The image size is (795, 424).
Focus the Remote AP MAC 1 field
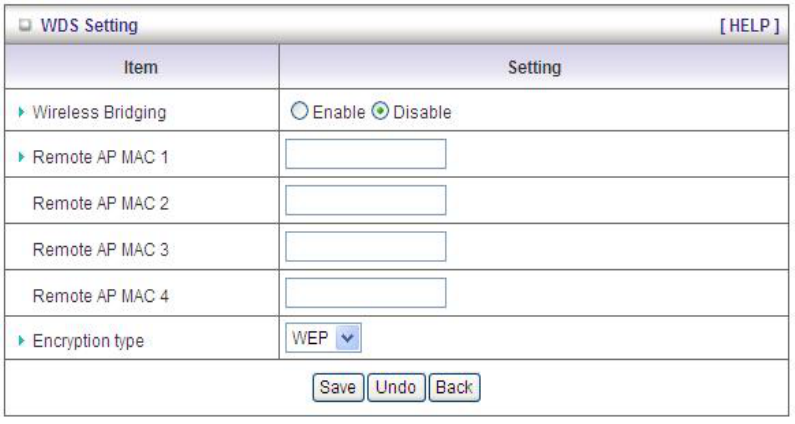tap(365, 154)
